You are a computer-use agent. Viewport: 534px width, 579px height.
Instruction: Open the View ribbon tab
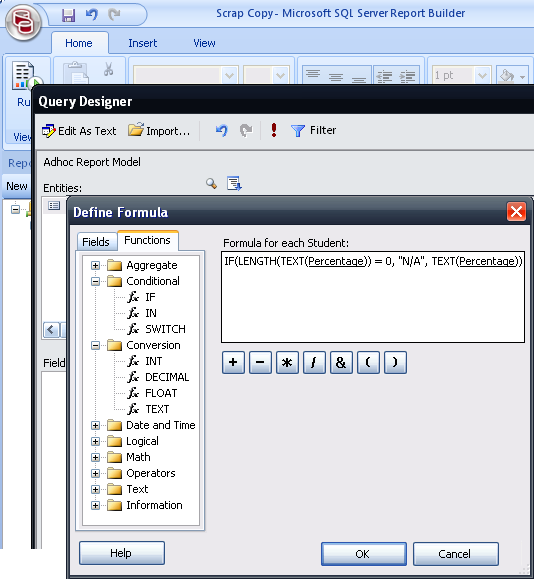[204, 43]
